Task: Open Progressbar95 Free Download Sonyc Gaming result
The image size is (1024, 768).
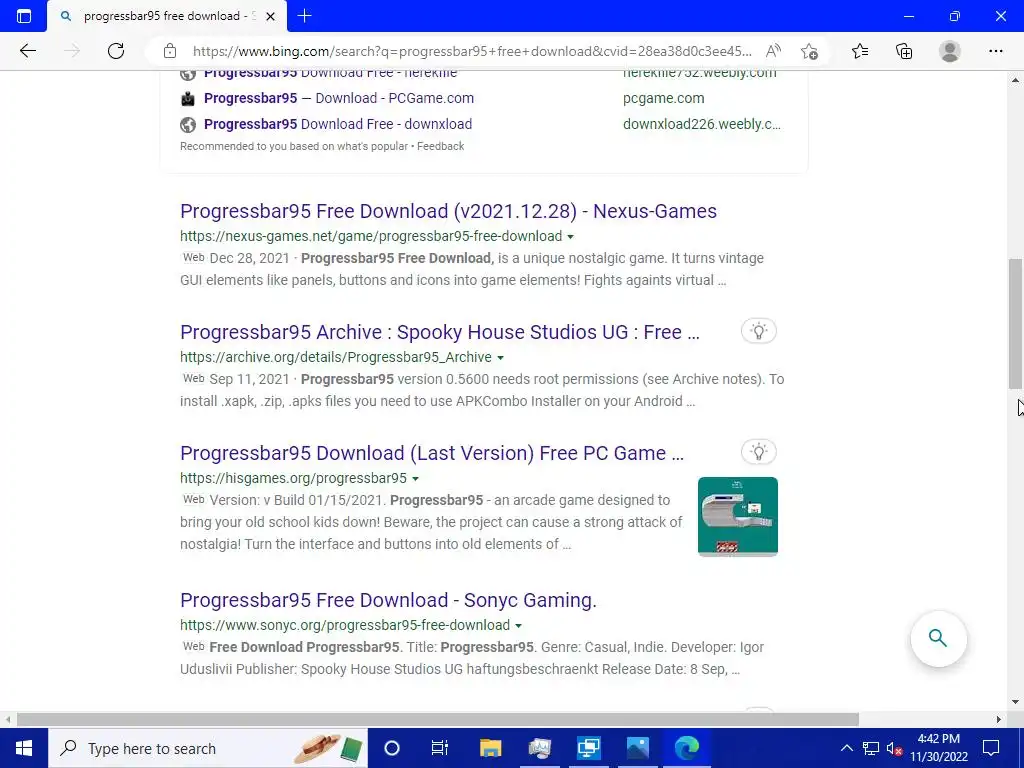Action: click(x=388, y=600)
